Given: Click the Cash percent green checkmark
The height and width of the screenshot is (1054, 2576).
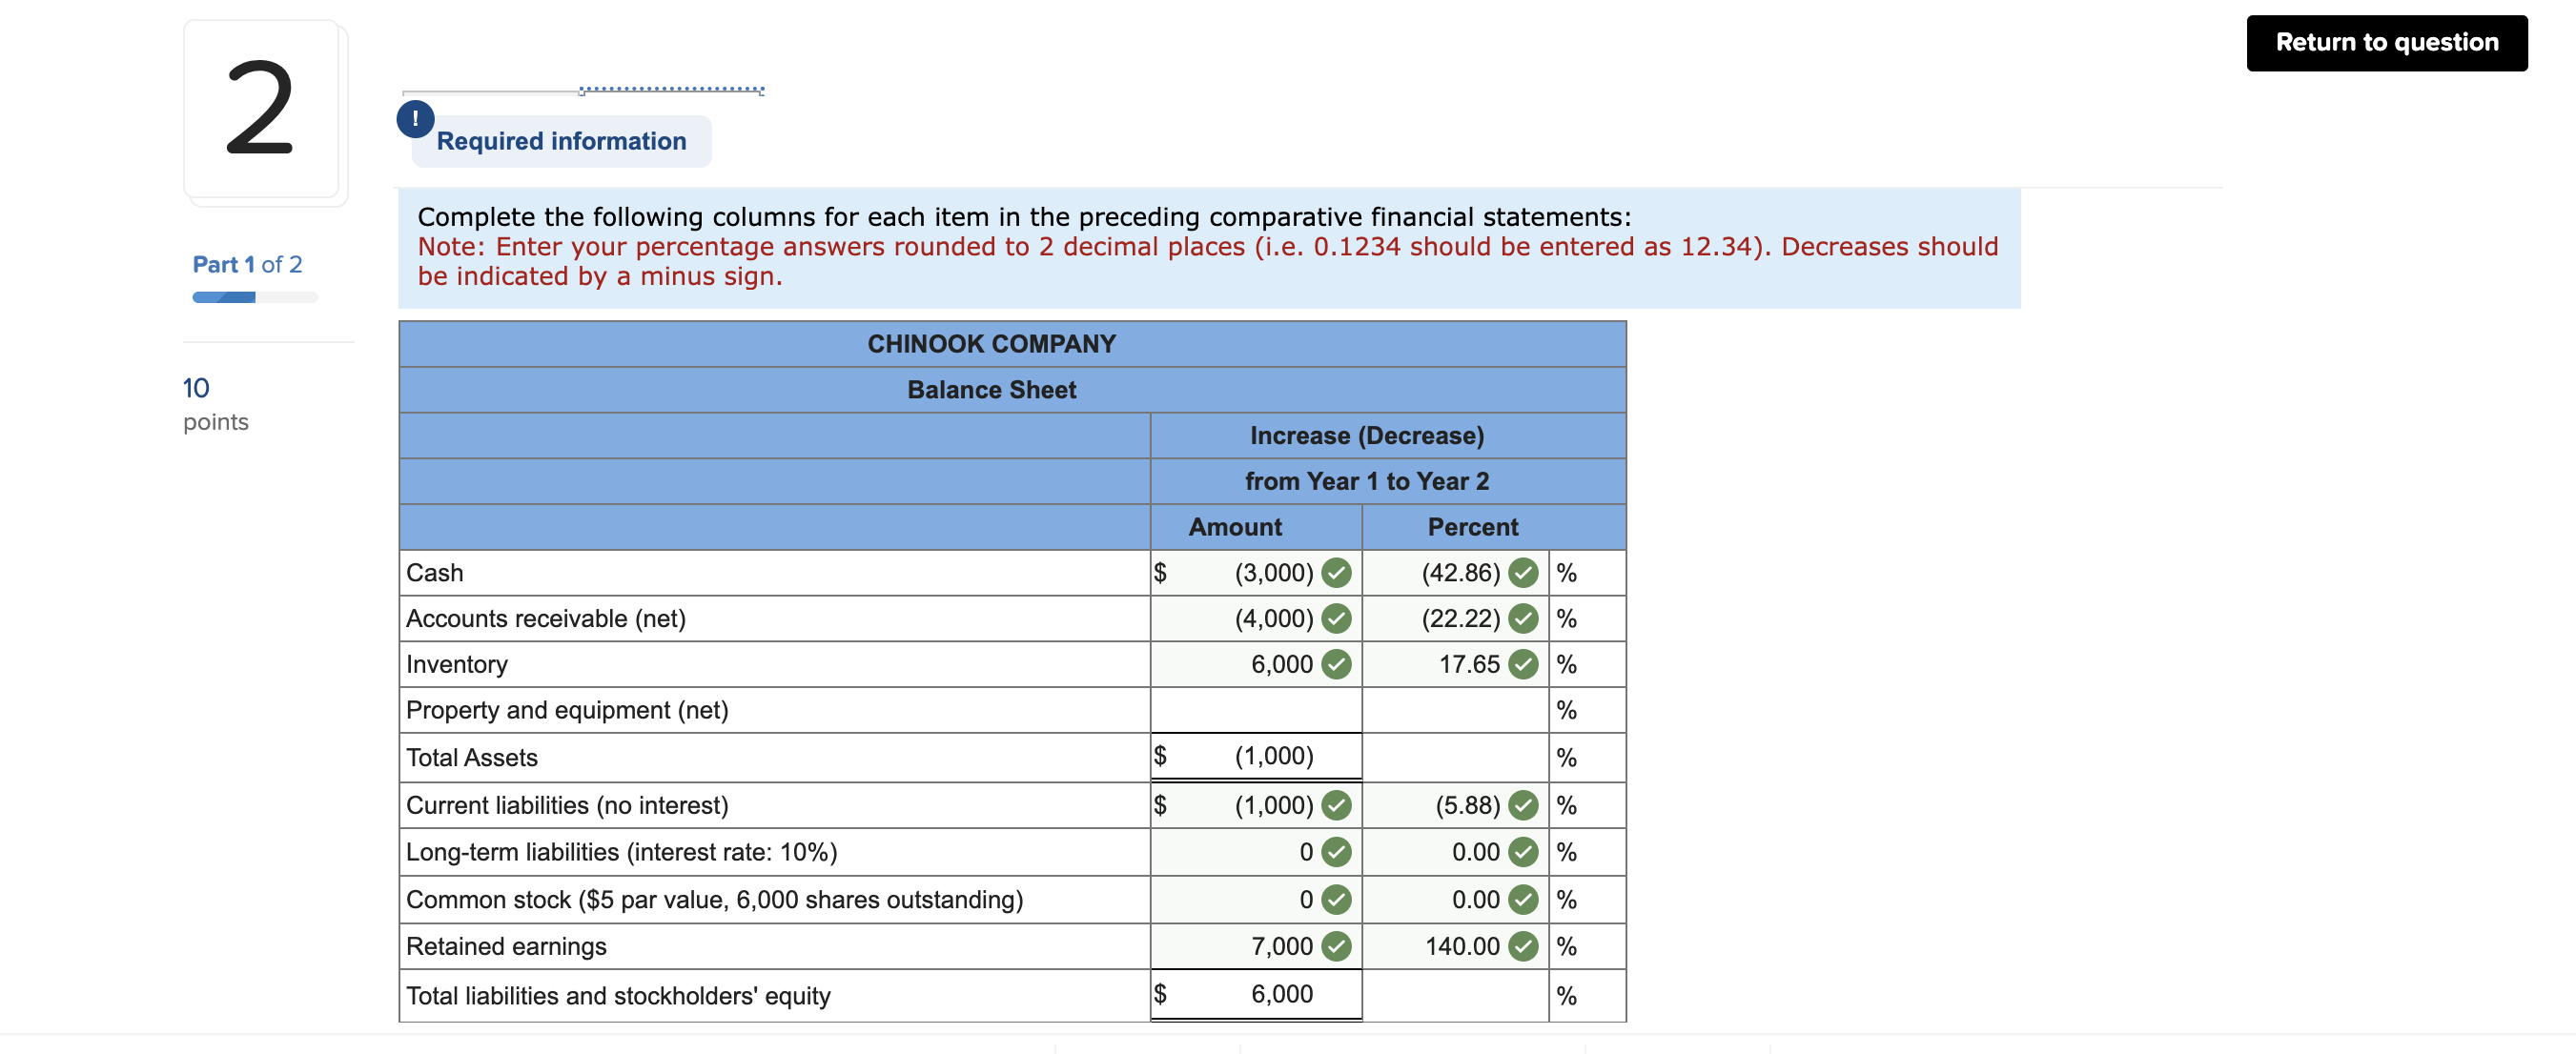Looking at the screenshot, I should pos(1523,573).
